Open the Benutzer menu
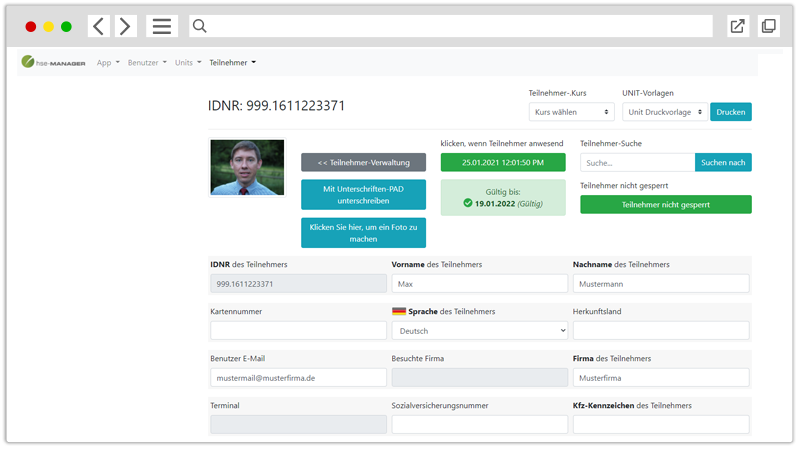Viewport: 800px width, 450px height. click(x=147, y=62)
